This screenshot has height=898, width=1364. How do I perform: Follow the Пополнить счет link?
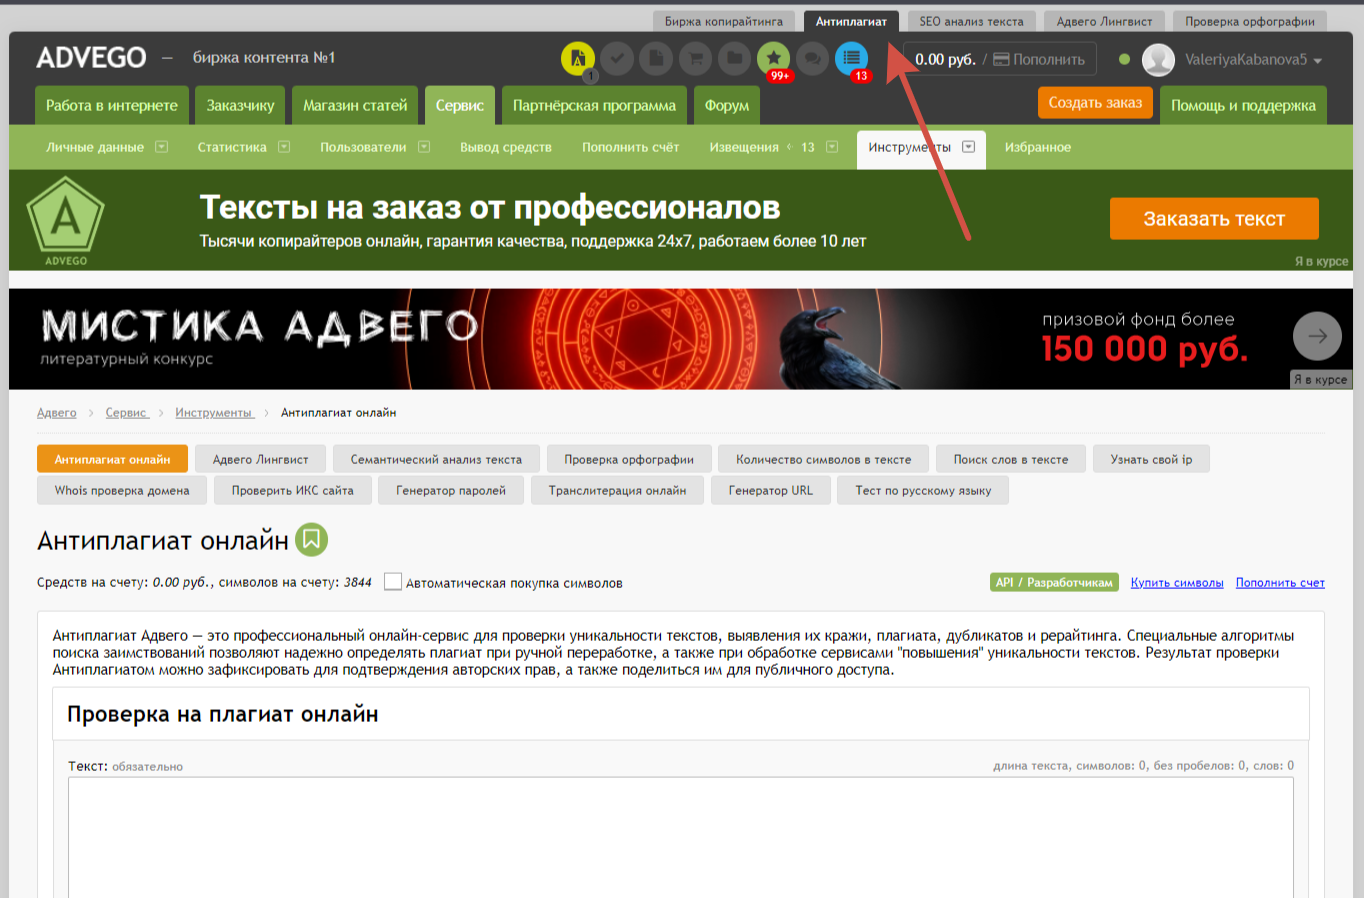[x=1280, y=582]
